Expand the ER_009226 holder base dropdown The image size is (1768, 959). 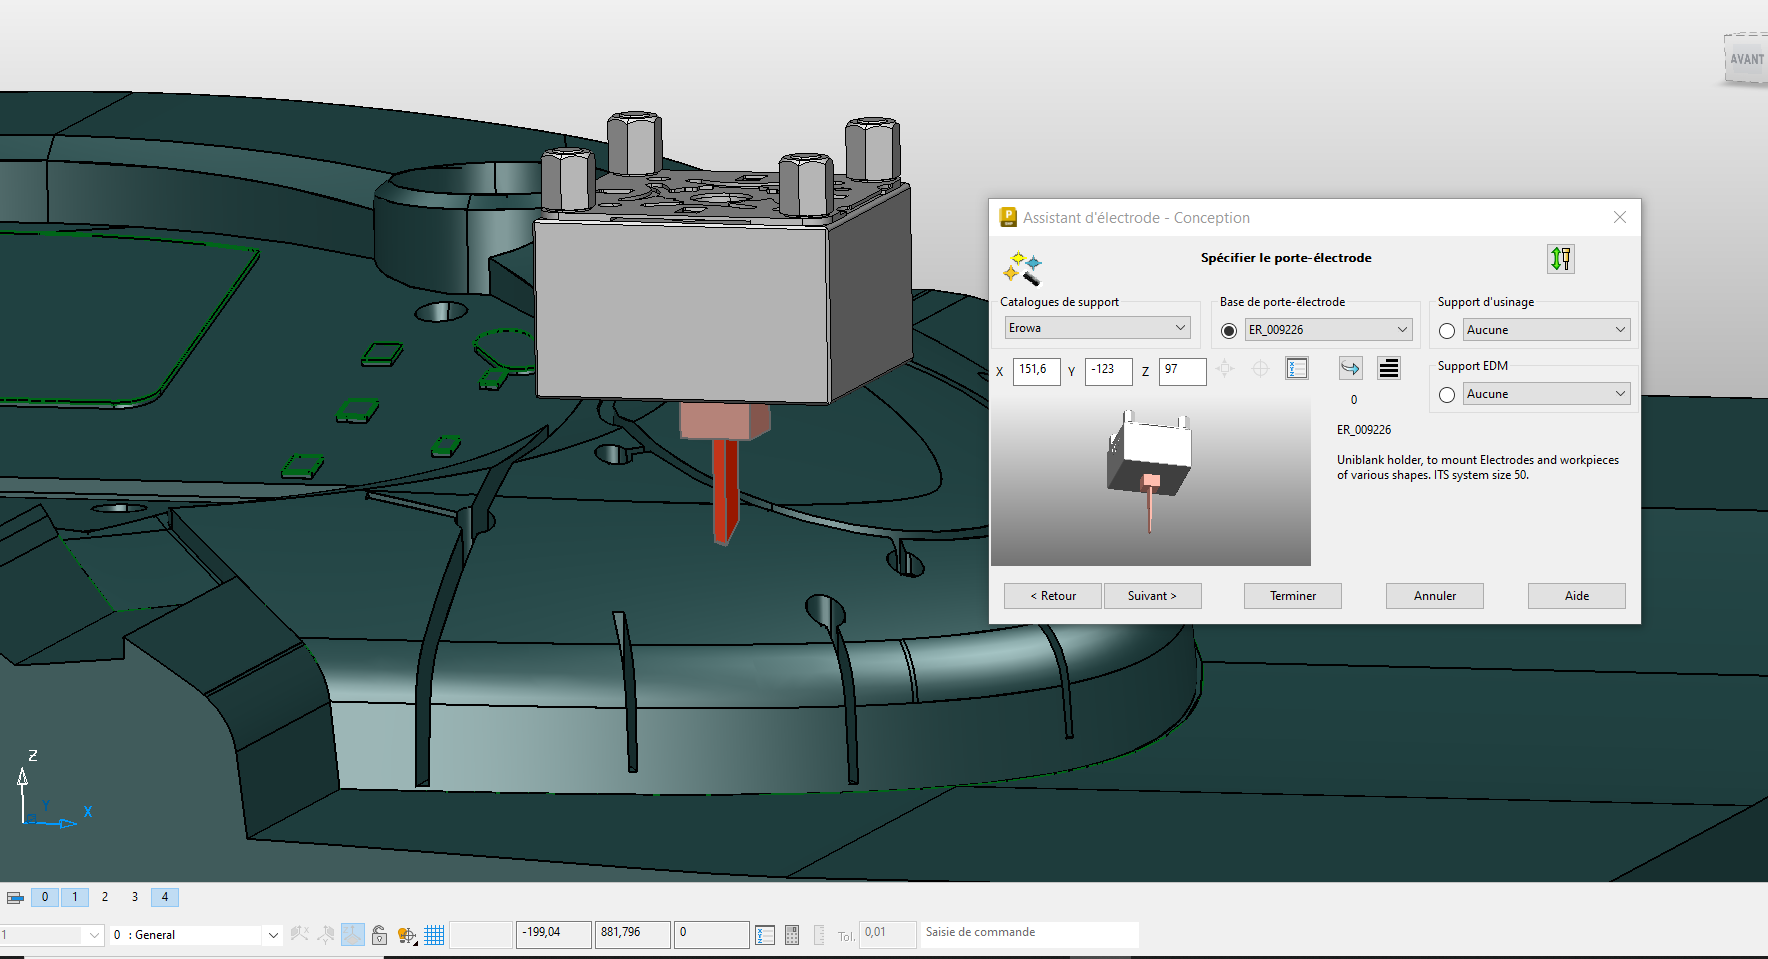coord(1328,330)
